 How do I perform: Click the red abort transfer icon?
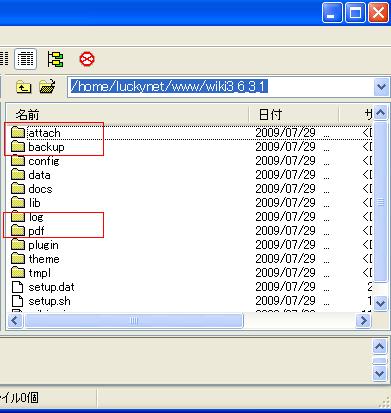click(87, 59)
